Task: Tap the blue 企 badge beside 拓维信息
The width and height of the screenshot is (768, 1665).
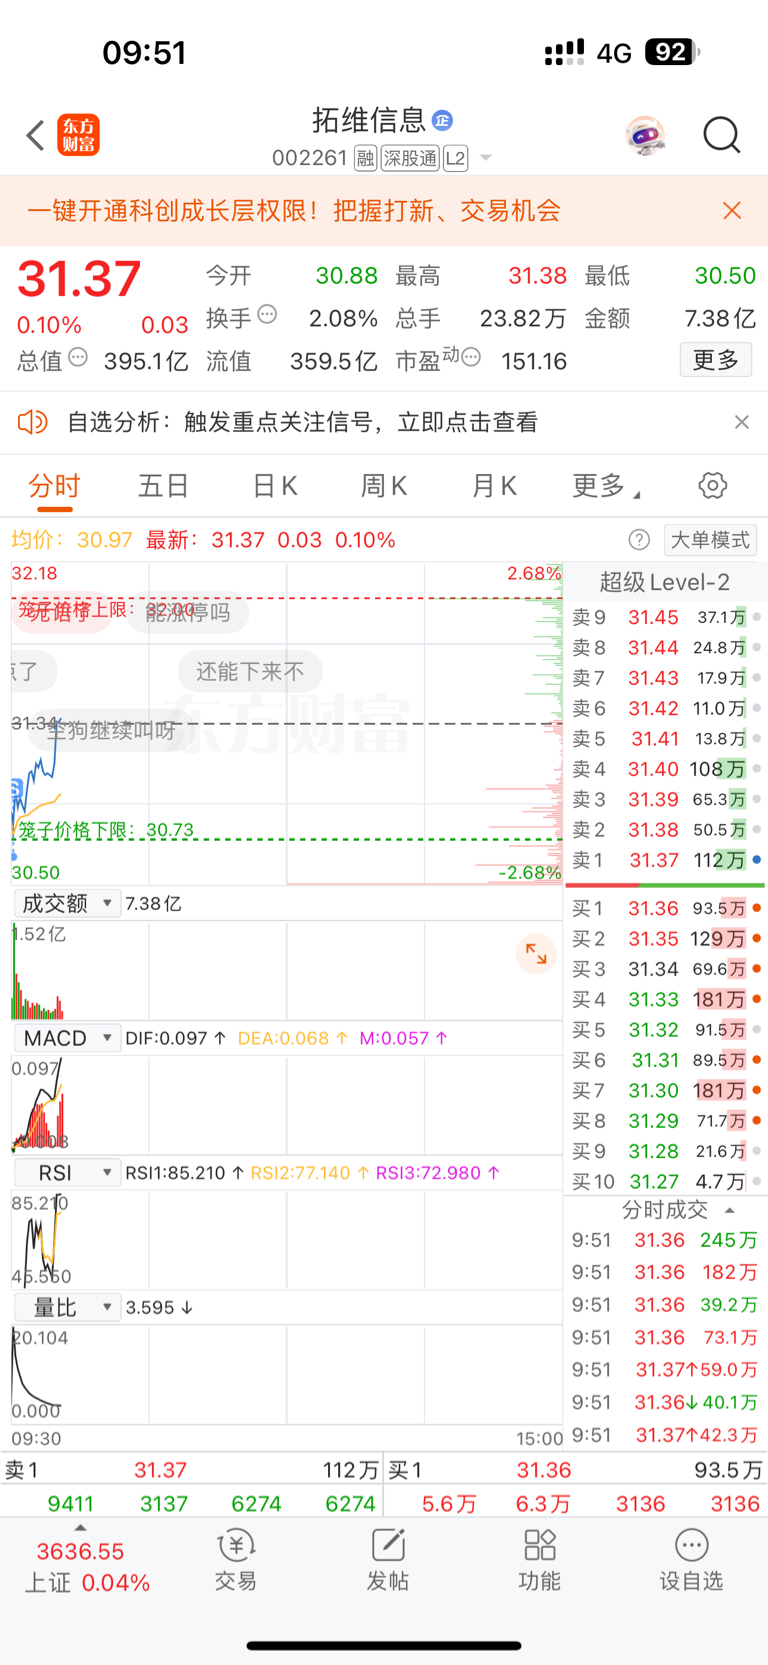Action: 442,121
